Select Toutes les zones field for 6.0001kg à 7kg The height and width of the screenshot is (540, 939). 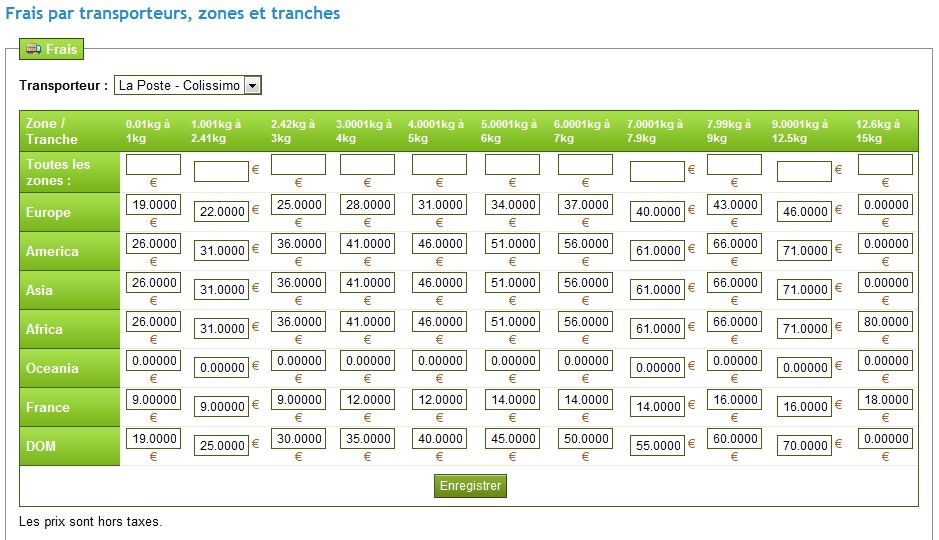(585, 165)
